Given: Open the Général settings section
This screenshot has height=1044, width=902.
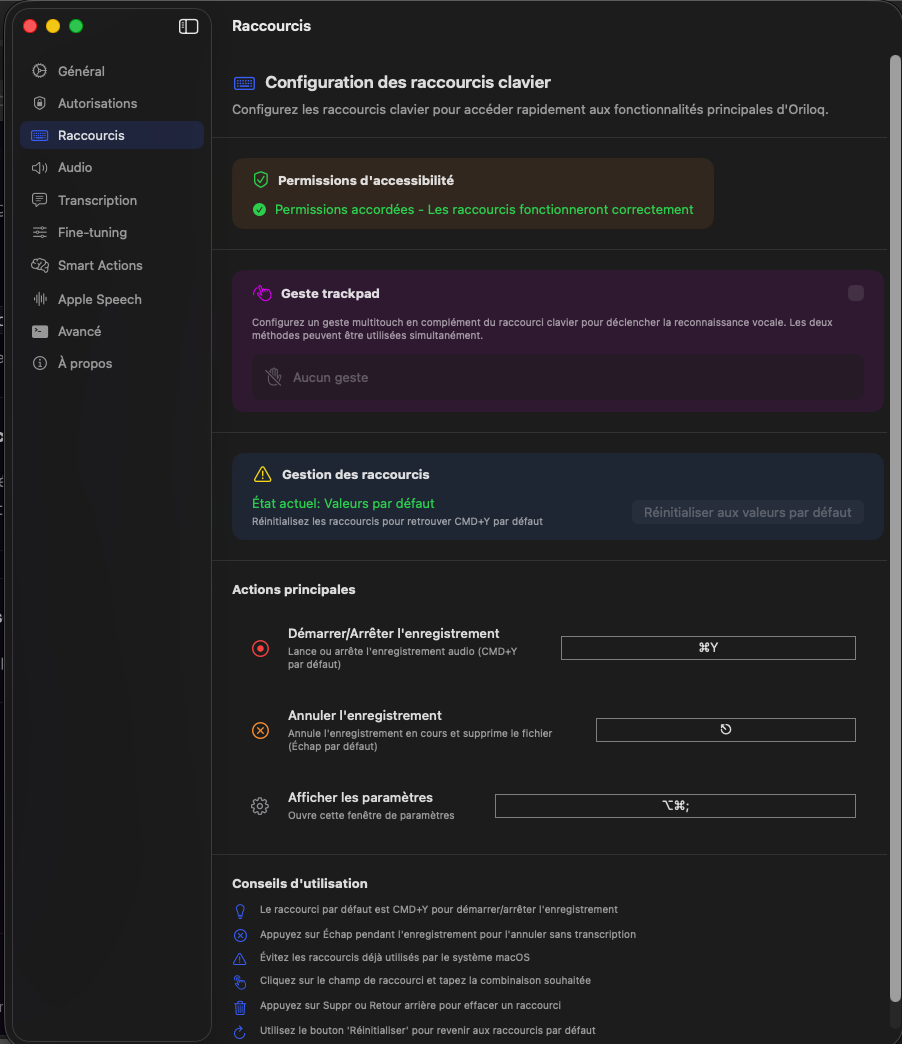Looking at the screenshot, I should tap(112, 71).
